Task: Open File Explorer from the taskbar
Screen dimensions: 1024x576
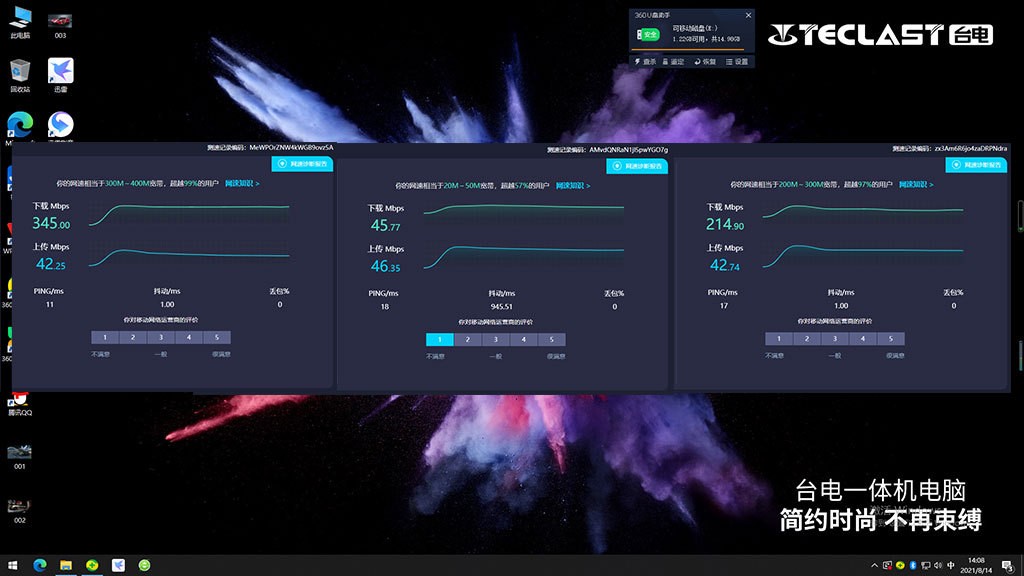Action: (x=66, y=565)
